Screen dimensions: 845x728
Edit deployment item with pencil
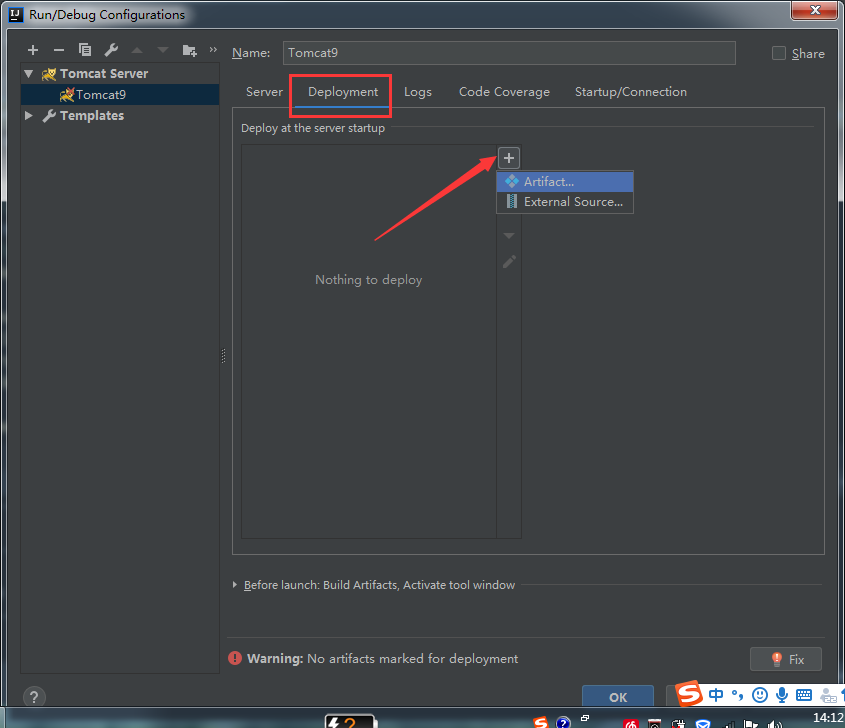(x=509, y=262)
